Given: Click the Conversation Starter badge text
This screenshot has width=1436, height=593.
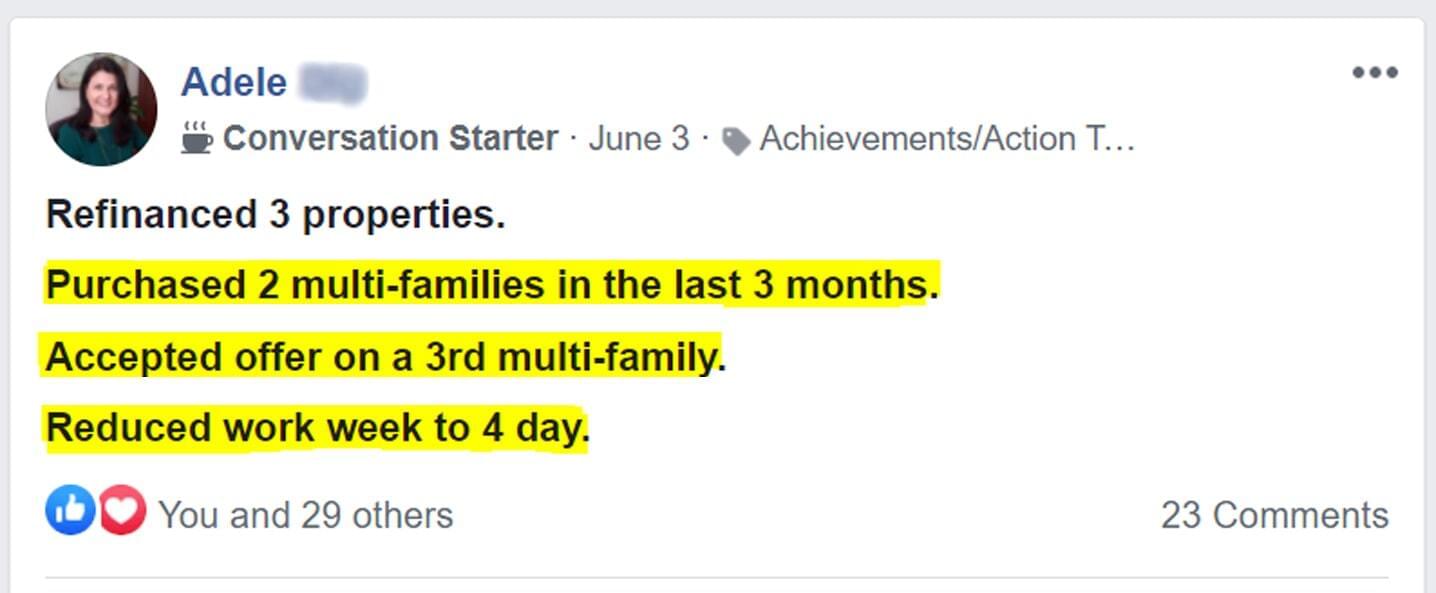Looking at the screenshot, I should (390, 138).
